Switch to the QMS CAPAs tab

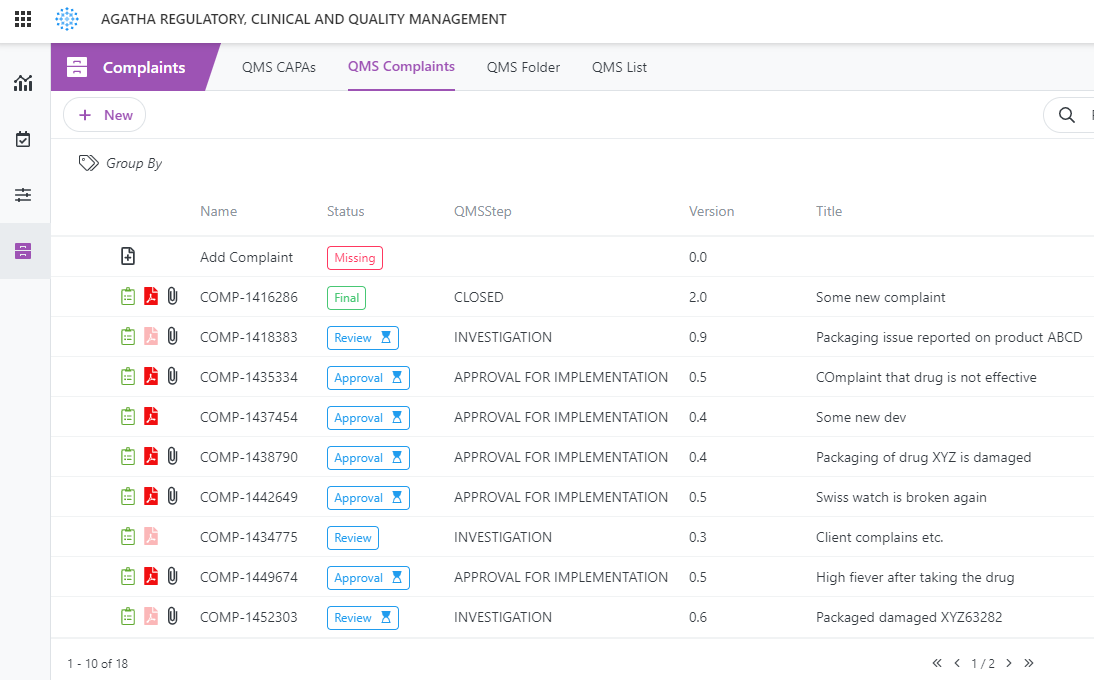[x=279, y=67]
